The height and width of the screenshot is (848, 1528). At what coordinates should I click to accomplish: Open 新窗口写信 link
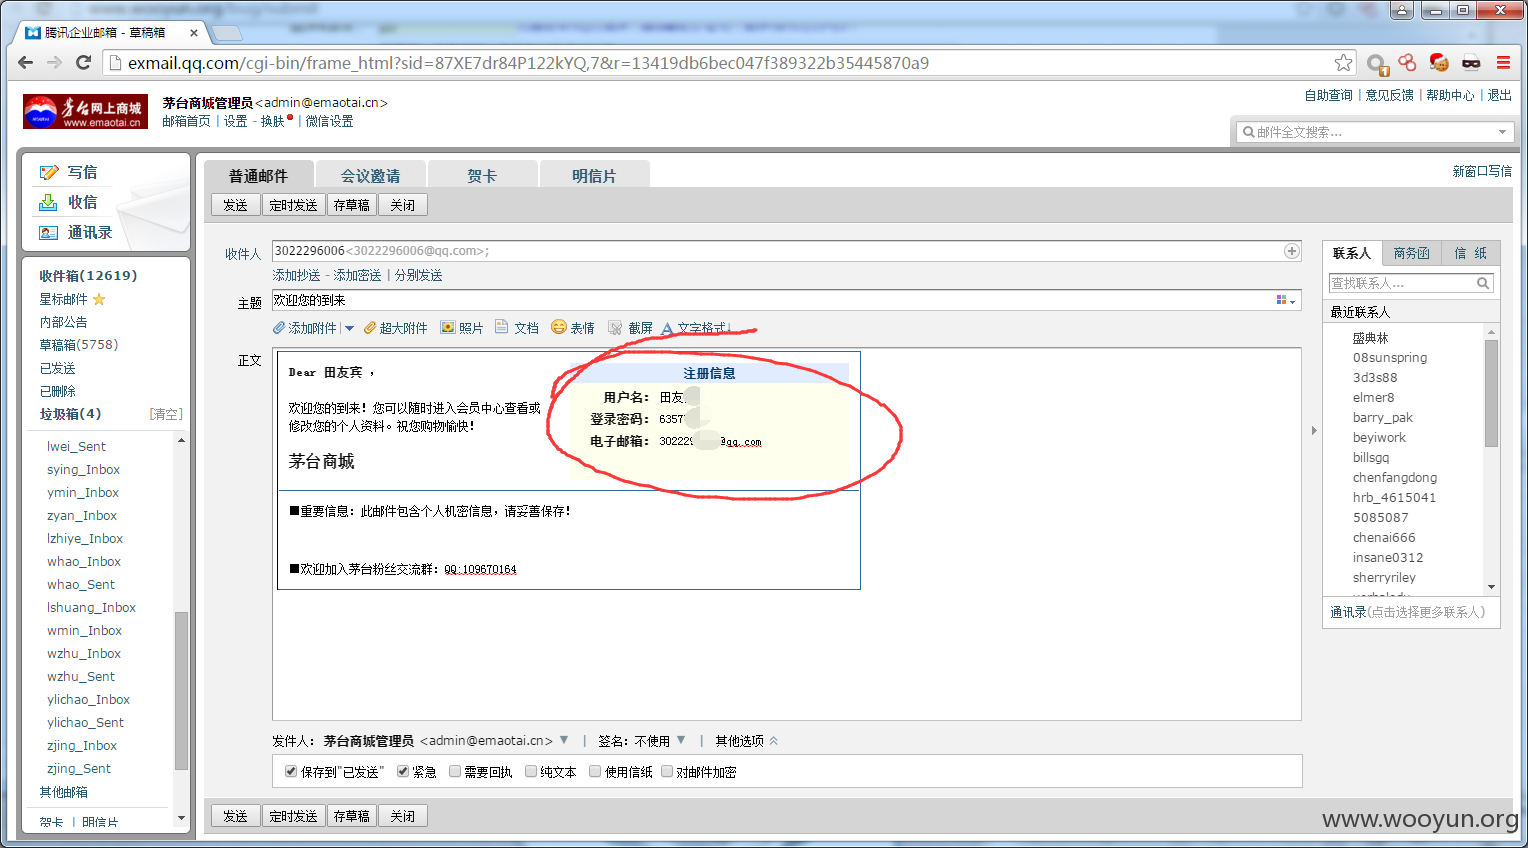pyautogui.click(x=1482, y=171)
